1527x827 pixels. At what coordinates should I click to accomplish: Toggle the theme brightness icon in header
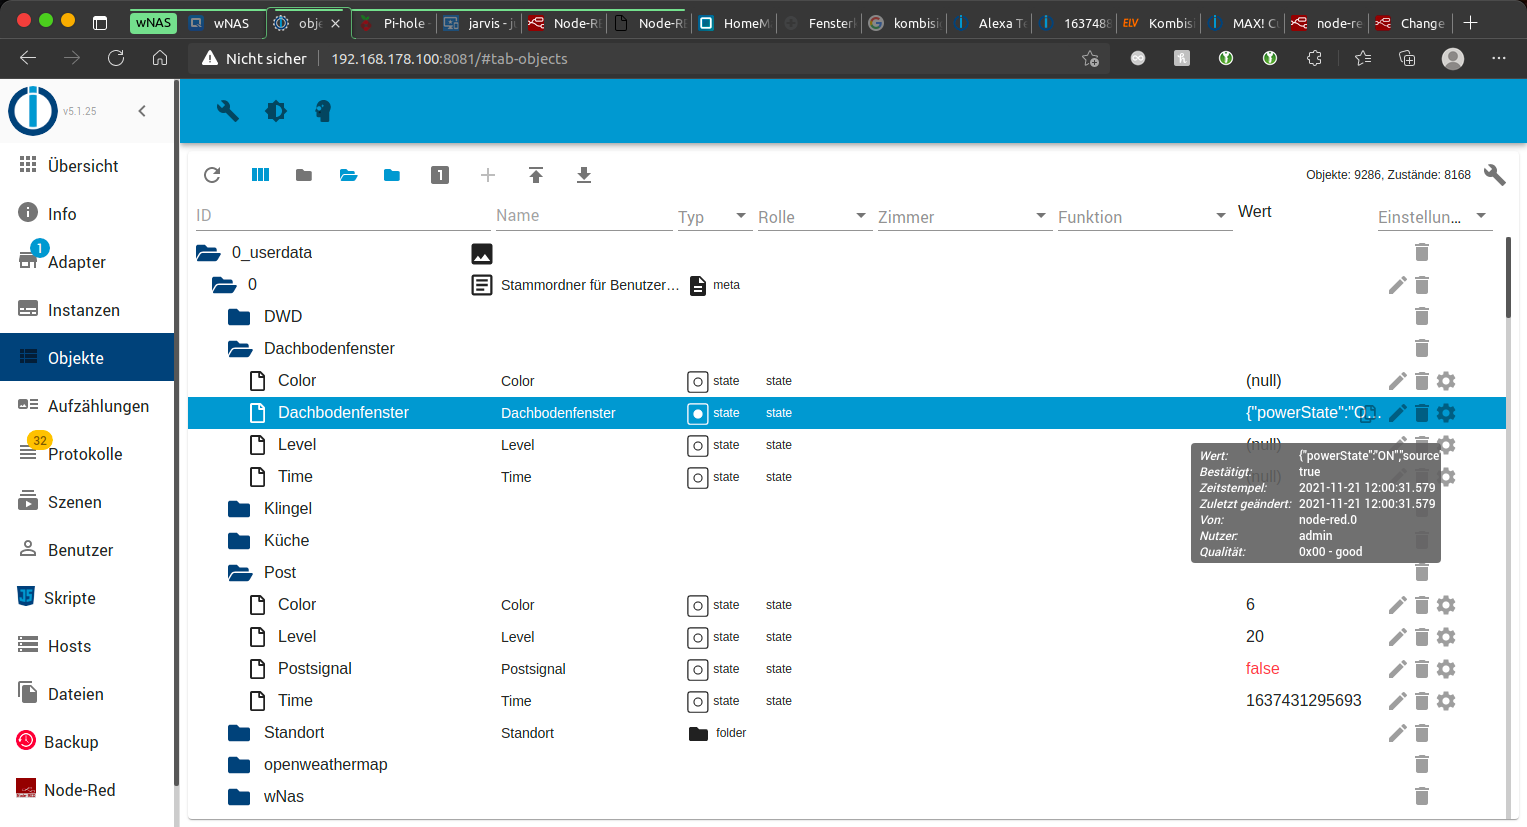pos(276,111)
